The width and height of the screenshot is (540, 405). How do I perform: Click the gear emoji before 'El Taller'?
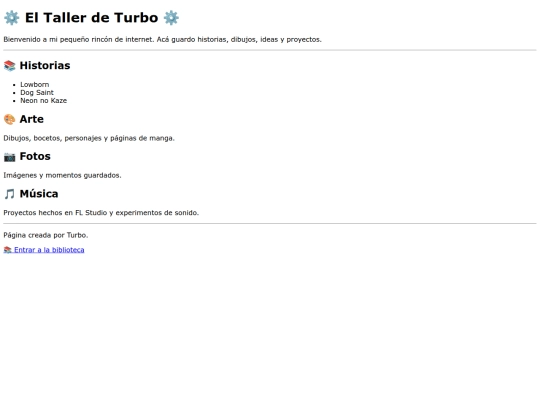point(12,18)
